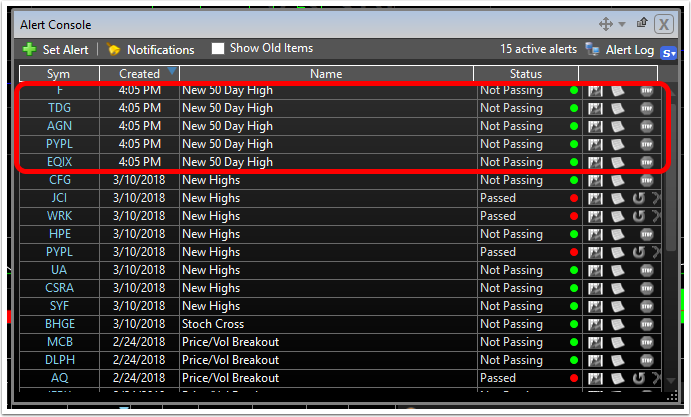
Task: Open the dropdown arrow beside the move icon
Action: click(x=622, y=24)
